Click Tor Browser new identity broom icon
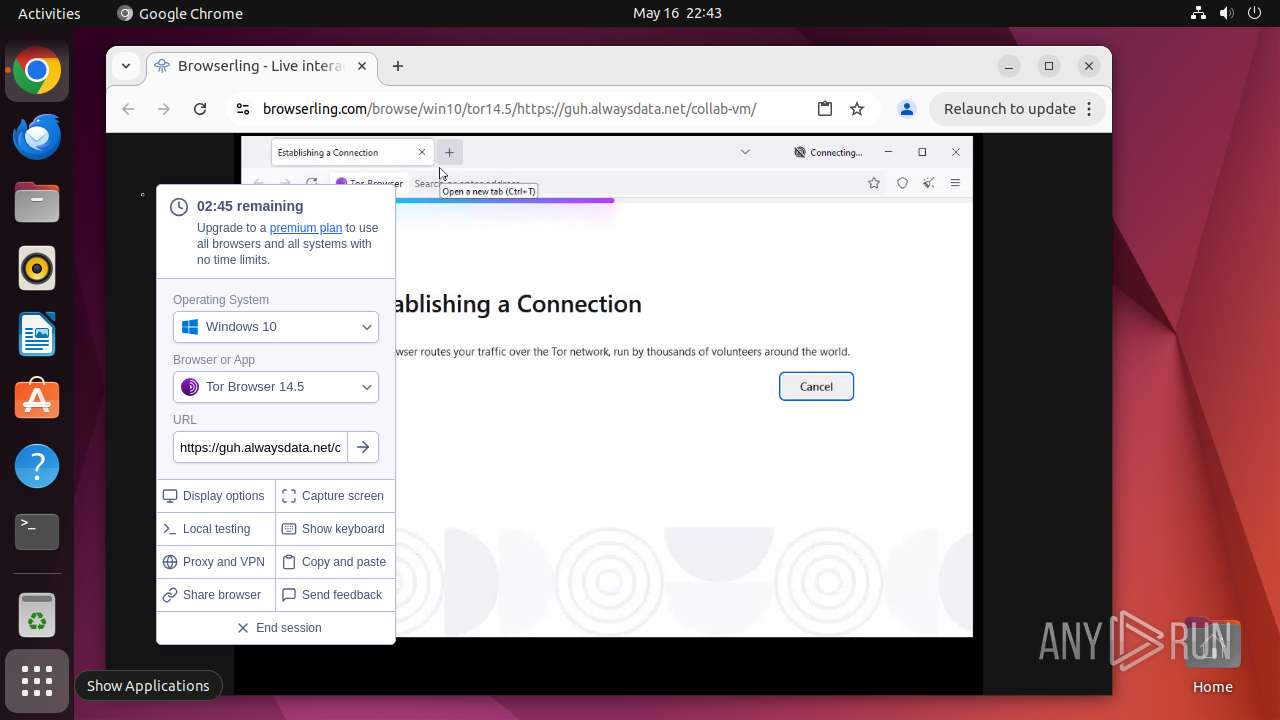This screenshot has width=1280, height=720. (x=929, y=183)
